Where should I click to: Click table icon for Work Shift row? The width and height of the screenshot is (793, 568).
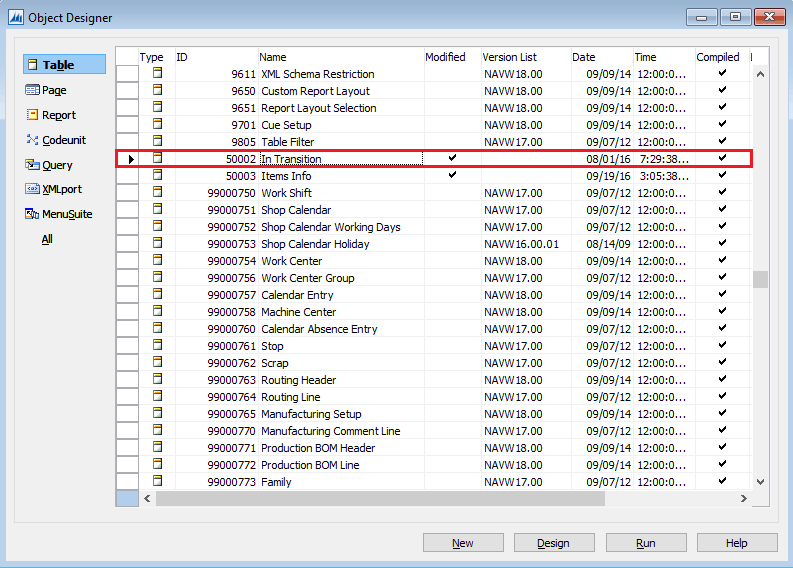pyautogui.click(x=156, y=193)
